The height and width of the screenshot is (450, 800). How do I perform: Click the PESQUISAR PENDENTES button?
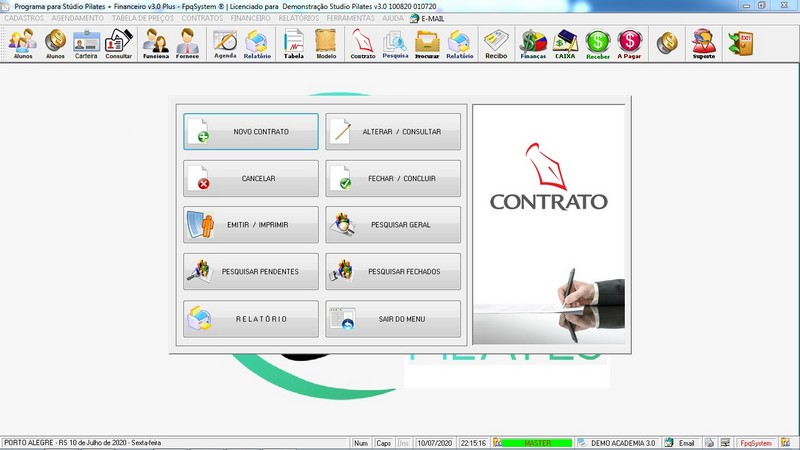point(251,271)
